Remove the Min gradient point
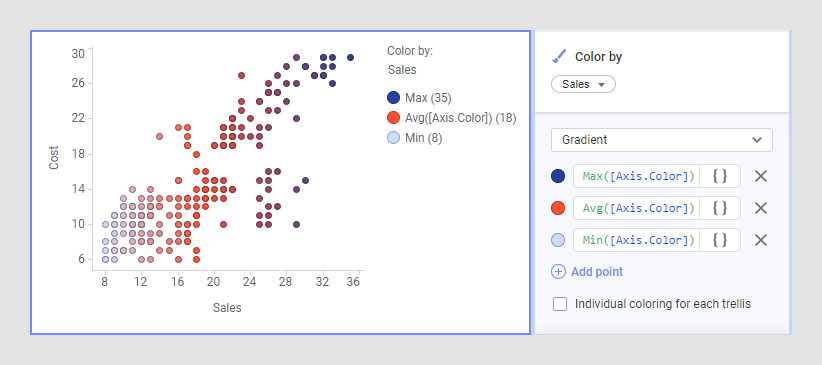 [x=761, y=240]
